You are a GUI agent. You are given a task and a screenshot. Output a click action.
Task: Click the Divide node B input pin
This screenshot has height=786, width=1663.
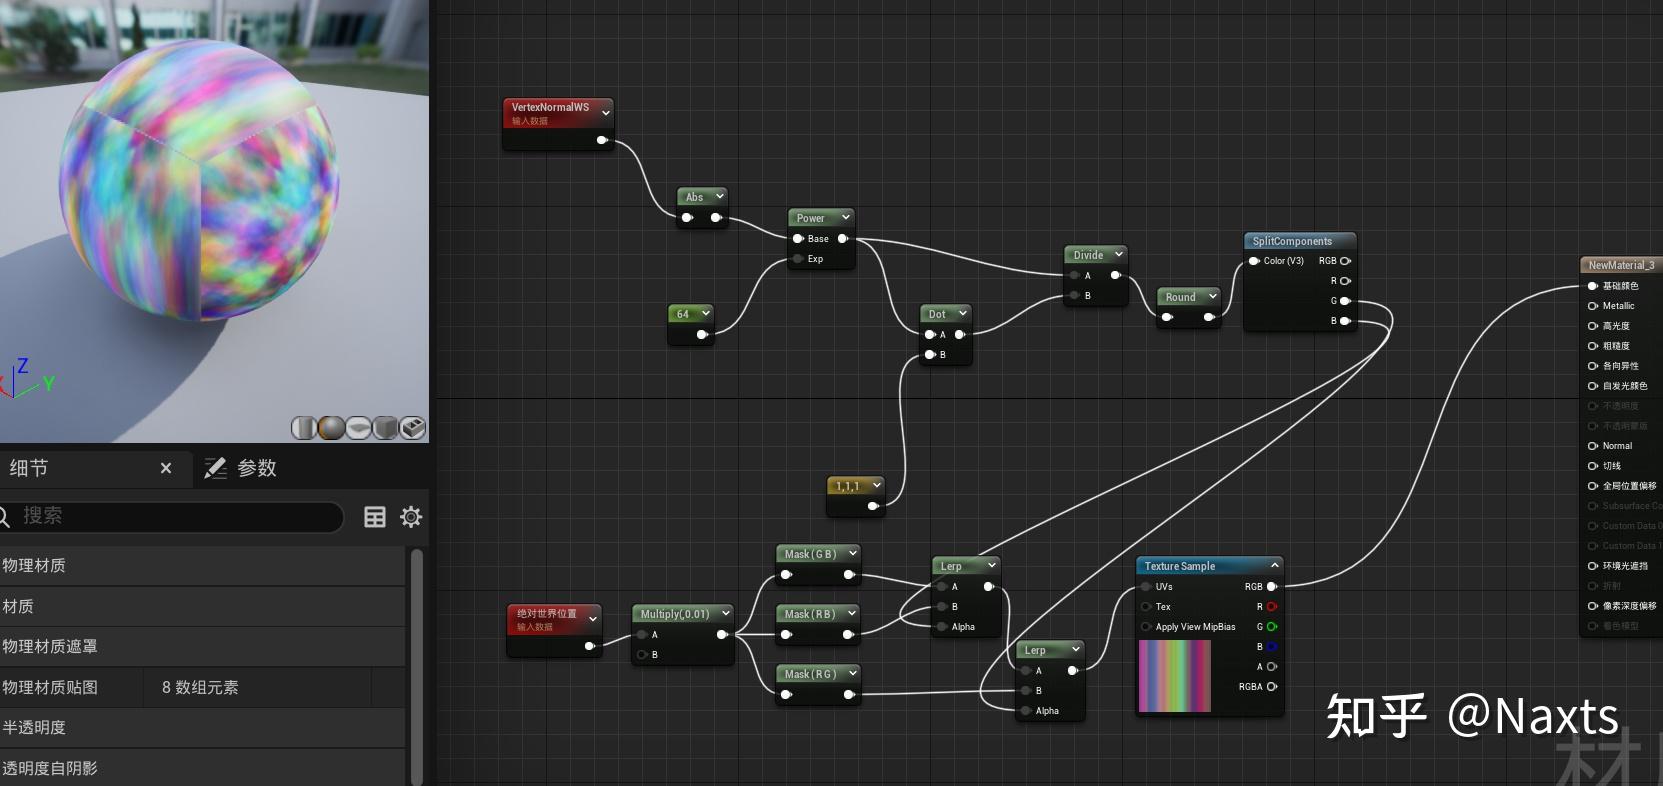click(x=1074, y=296)
